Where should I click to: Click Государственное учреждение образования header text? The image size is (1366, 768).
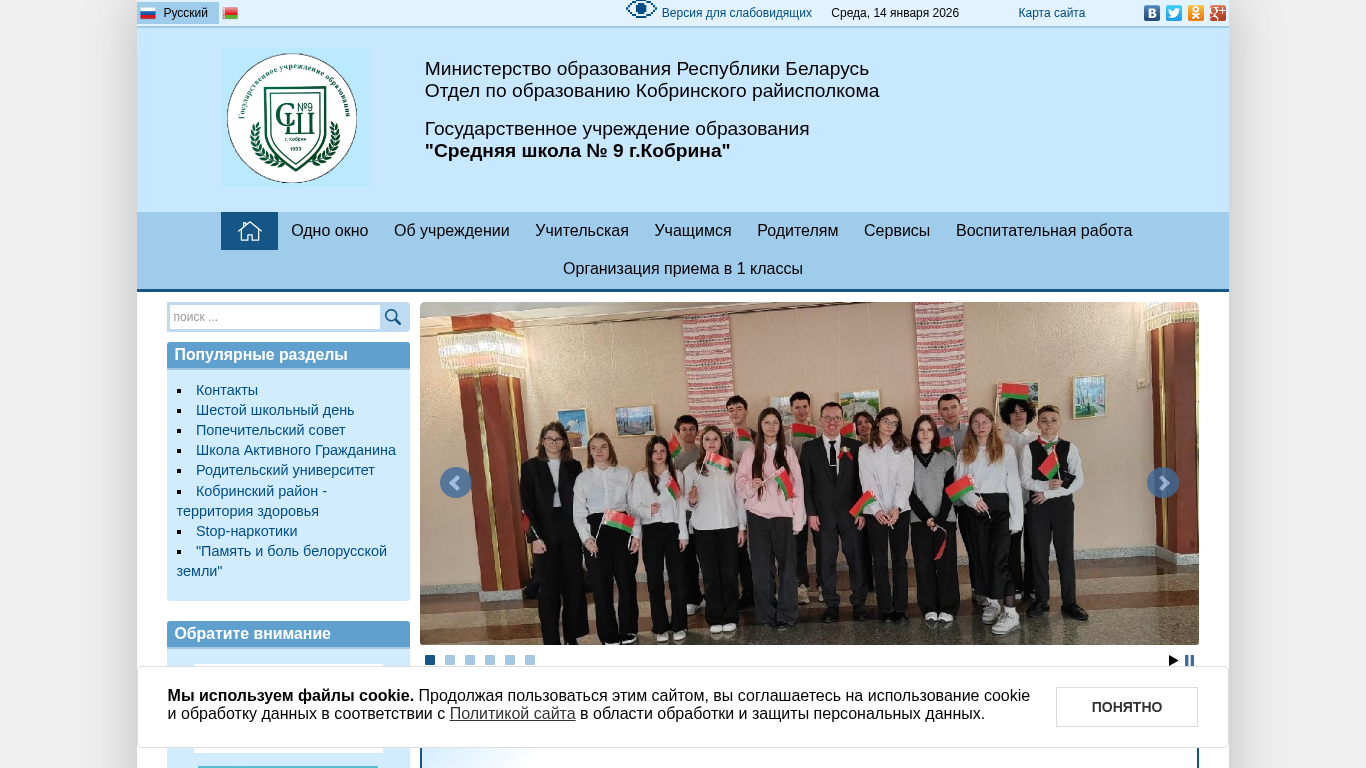pyautogui.click(x=617, y=129)
